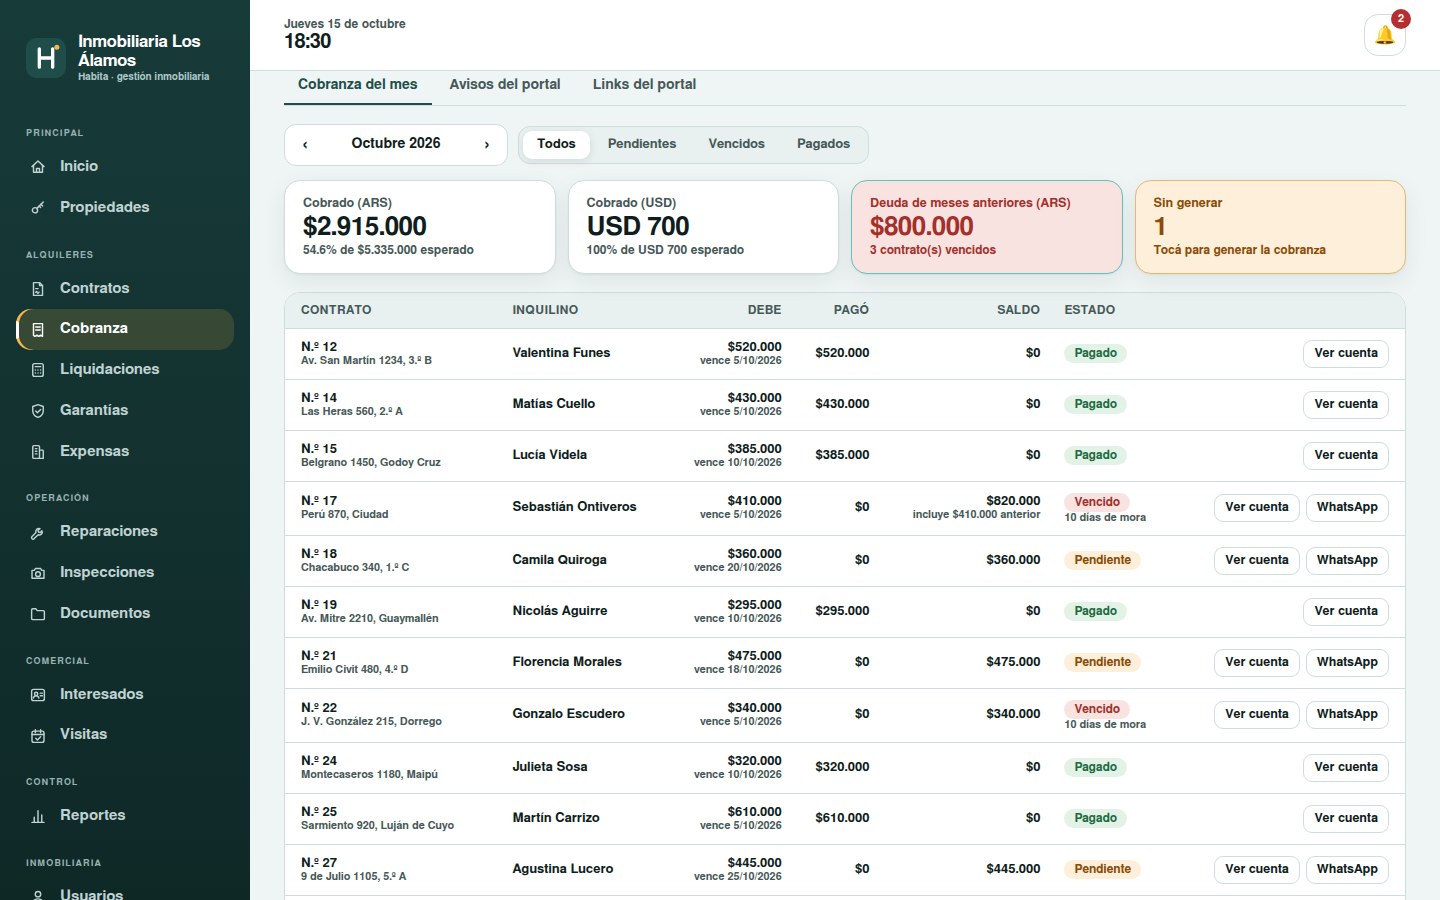This screenshot has height=900, width=1440.
Task: Send WhatsApp to Gonzalo Escudero
Action: pos(1347,715)
